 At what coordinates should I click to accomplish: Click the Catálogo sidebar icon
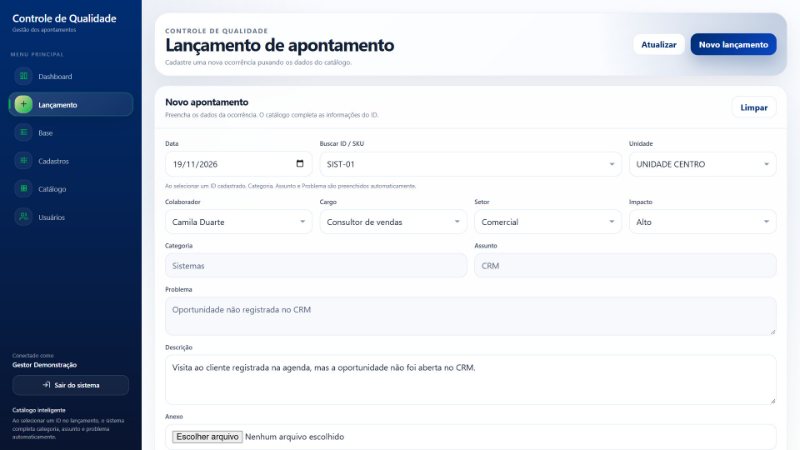coord(23,189)
